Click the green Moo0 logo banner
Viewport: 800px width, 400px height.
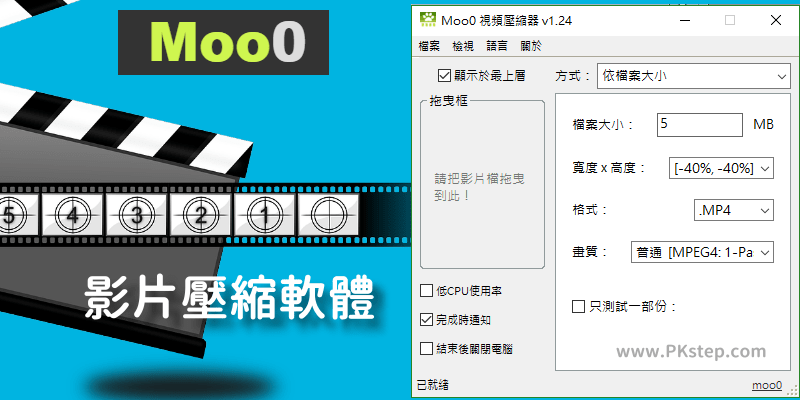point(223,42)
